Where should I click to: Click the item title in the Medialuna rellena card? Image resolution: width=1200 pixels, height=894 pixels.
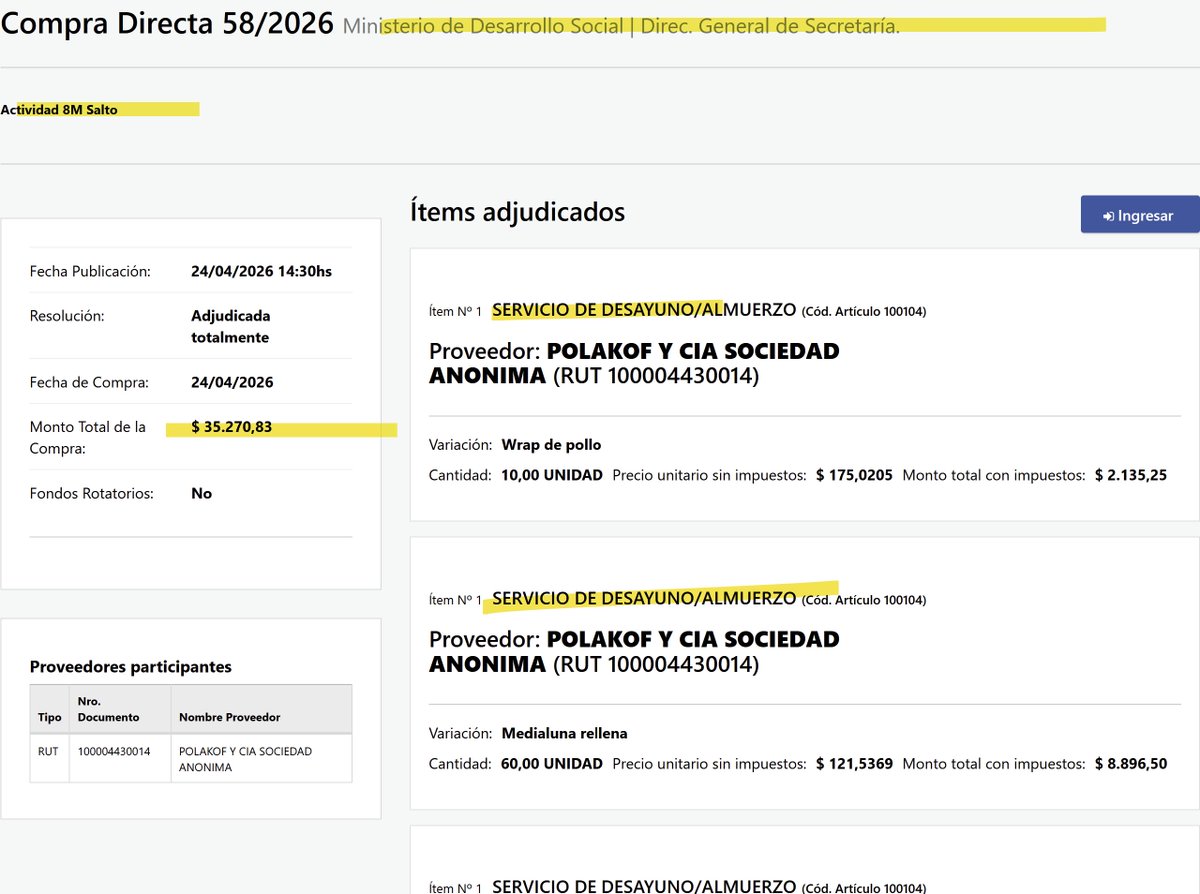point(645,598)
